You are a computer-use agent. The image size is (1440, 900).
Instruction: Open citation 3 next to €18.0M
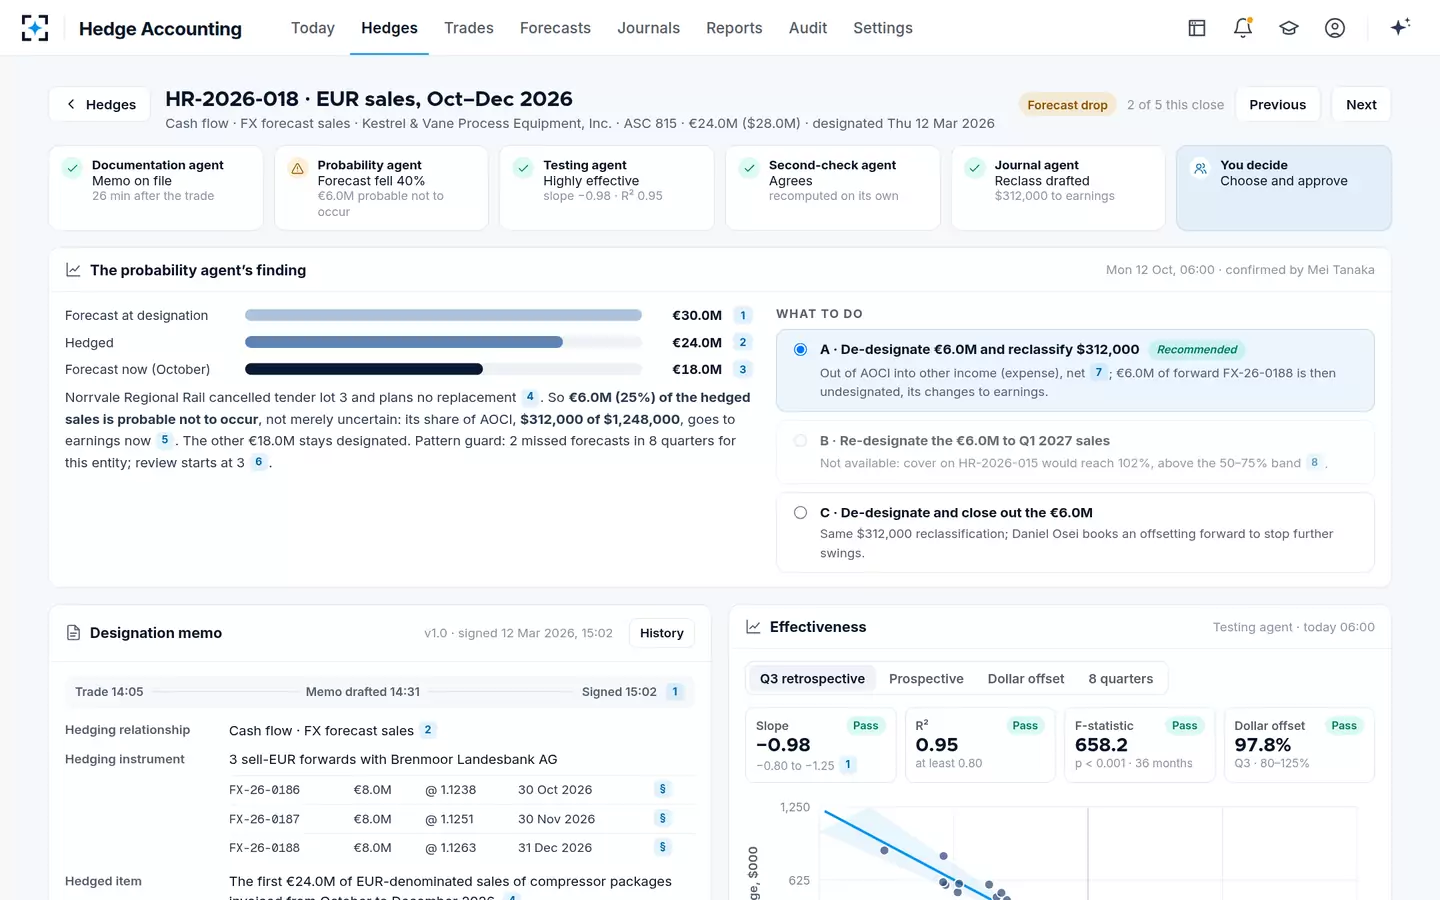(743, 369)
